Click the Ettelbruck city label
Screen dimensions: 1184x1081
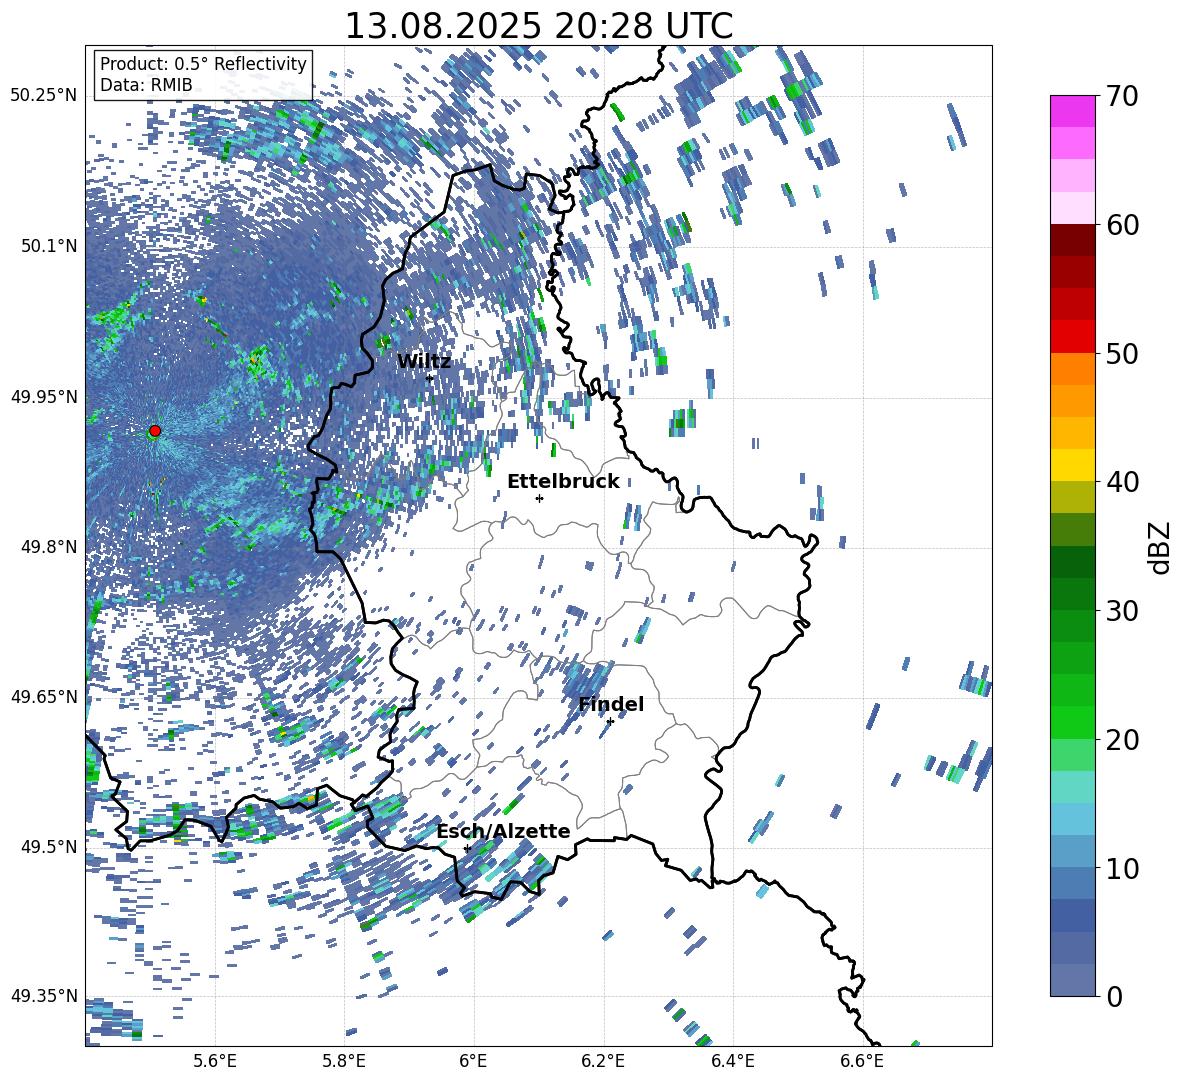pyautogui.click(x=563, y=482)
